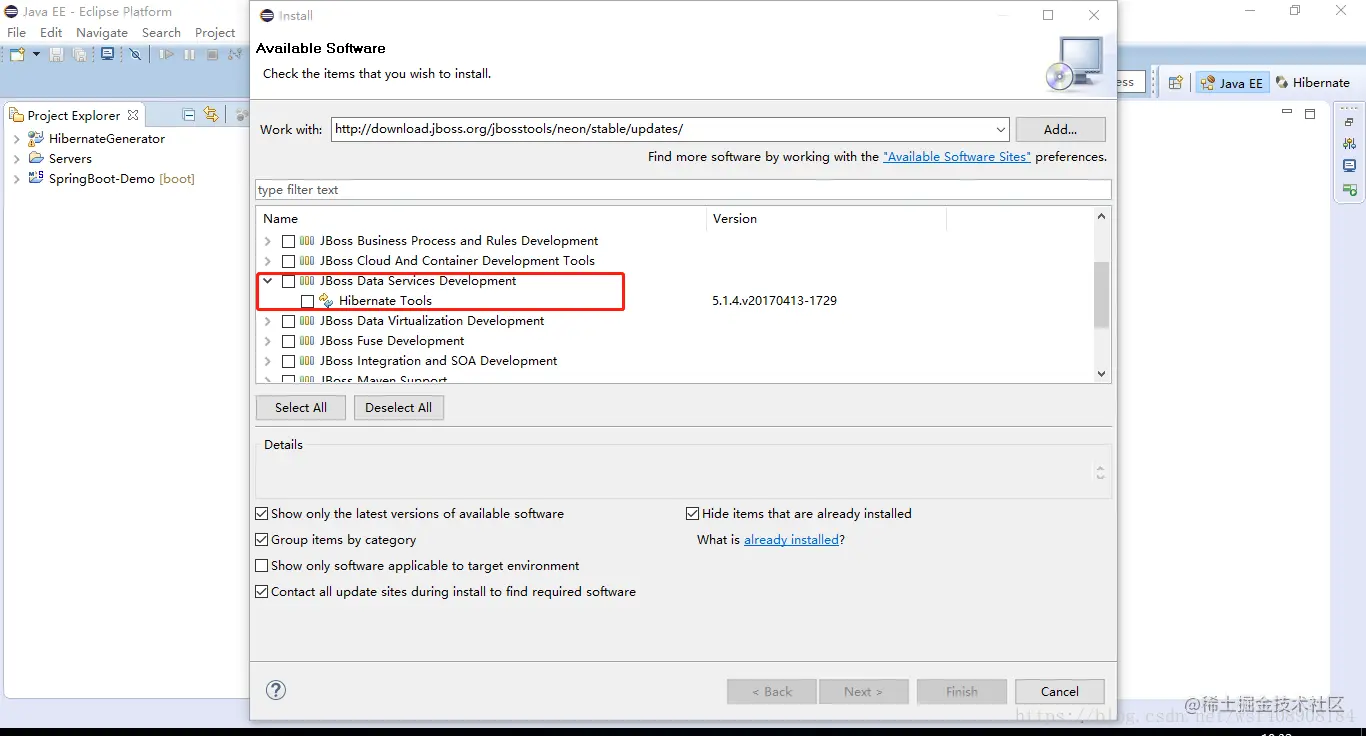Expand JBoss Data Virtualization Development

tap(267, 321)
